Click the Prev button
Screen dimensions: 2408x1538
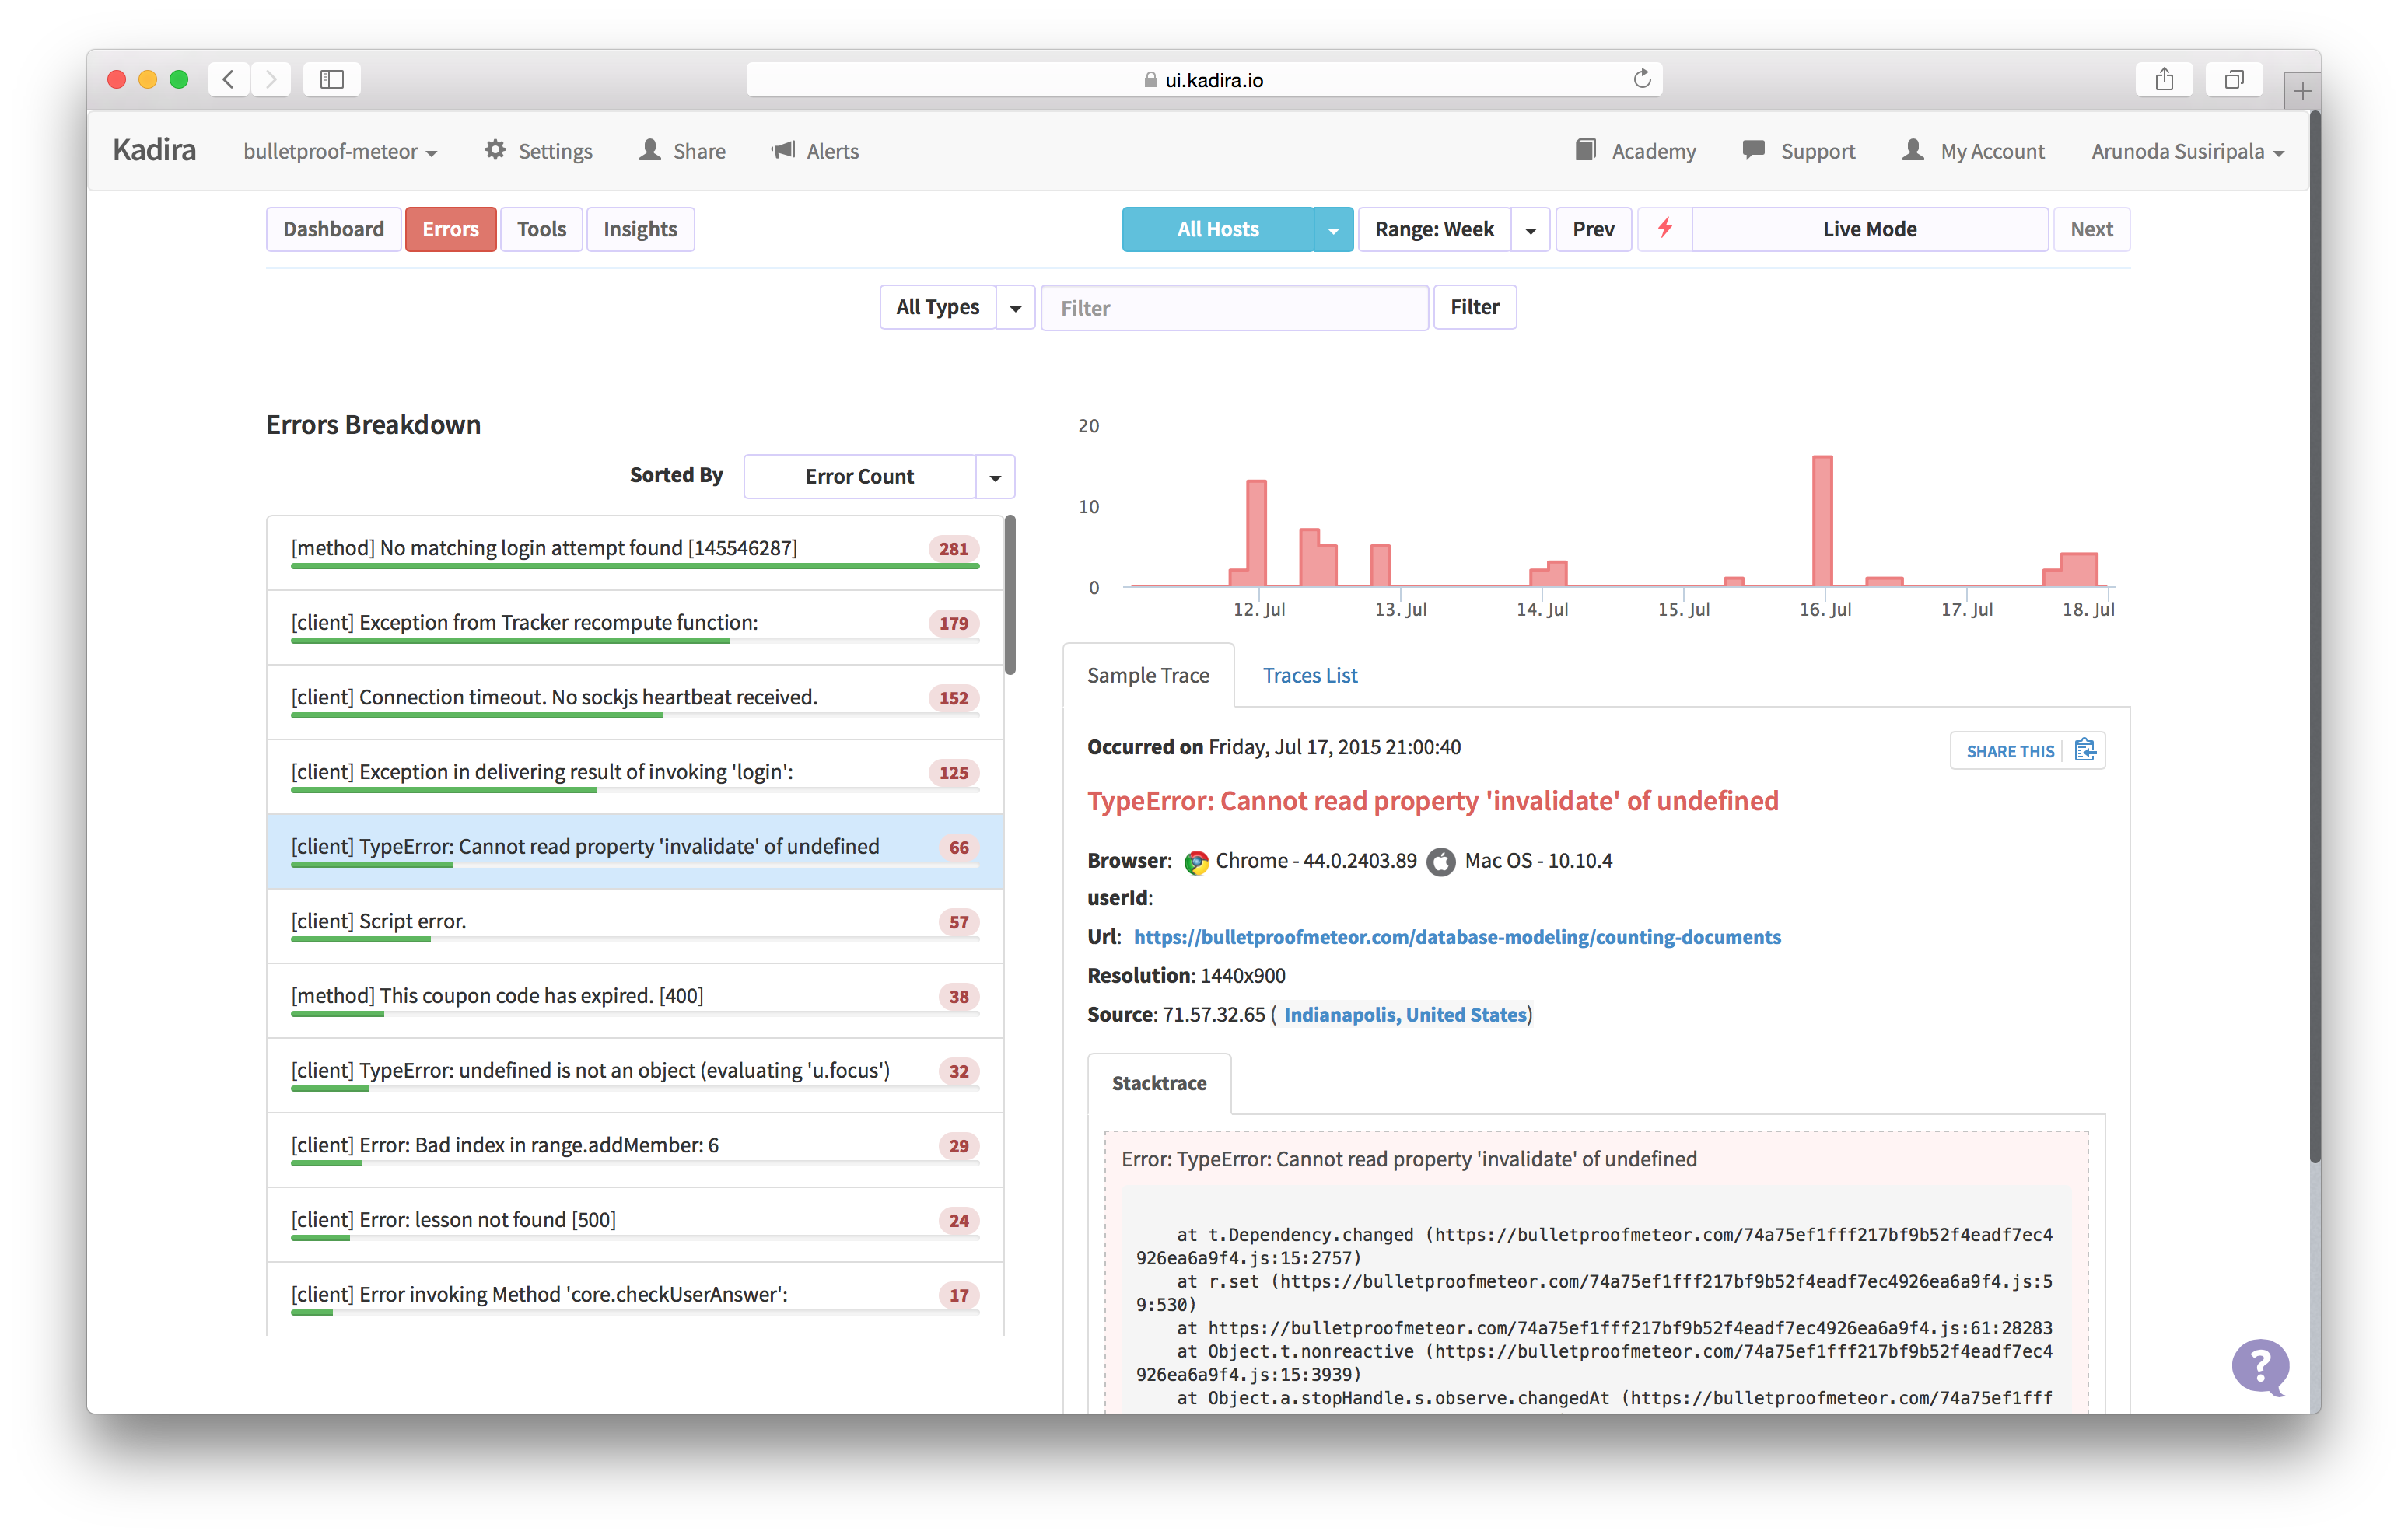pos(1593,229)
